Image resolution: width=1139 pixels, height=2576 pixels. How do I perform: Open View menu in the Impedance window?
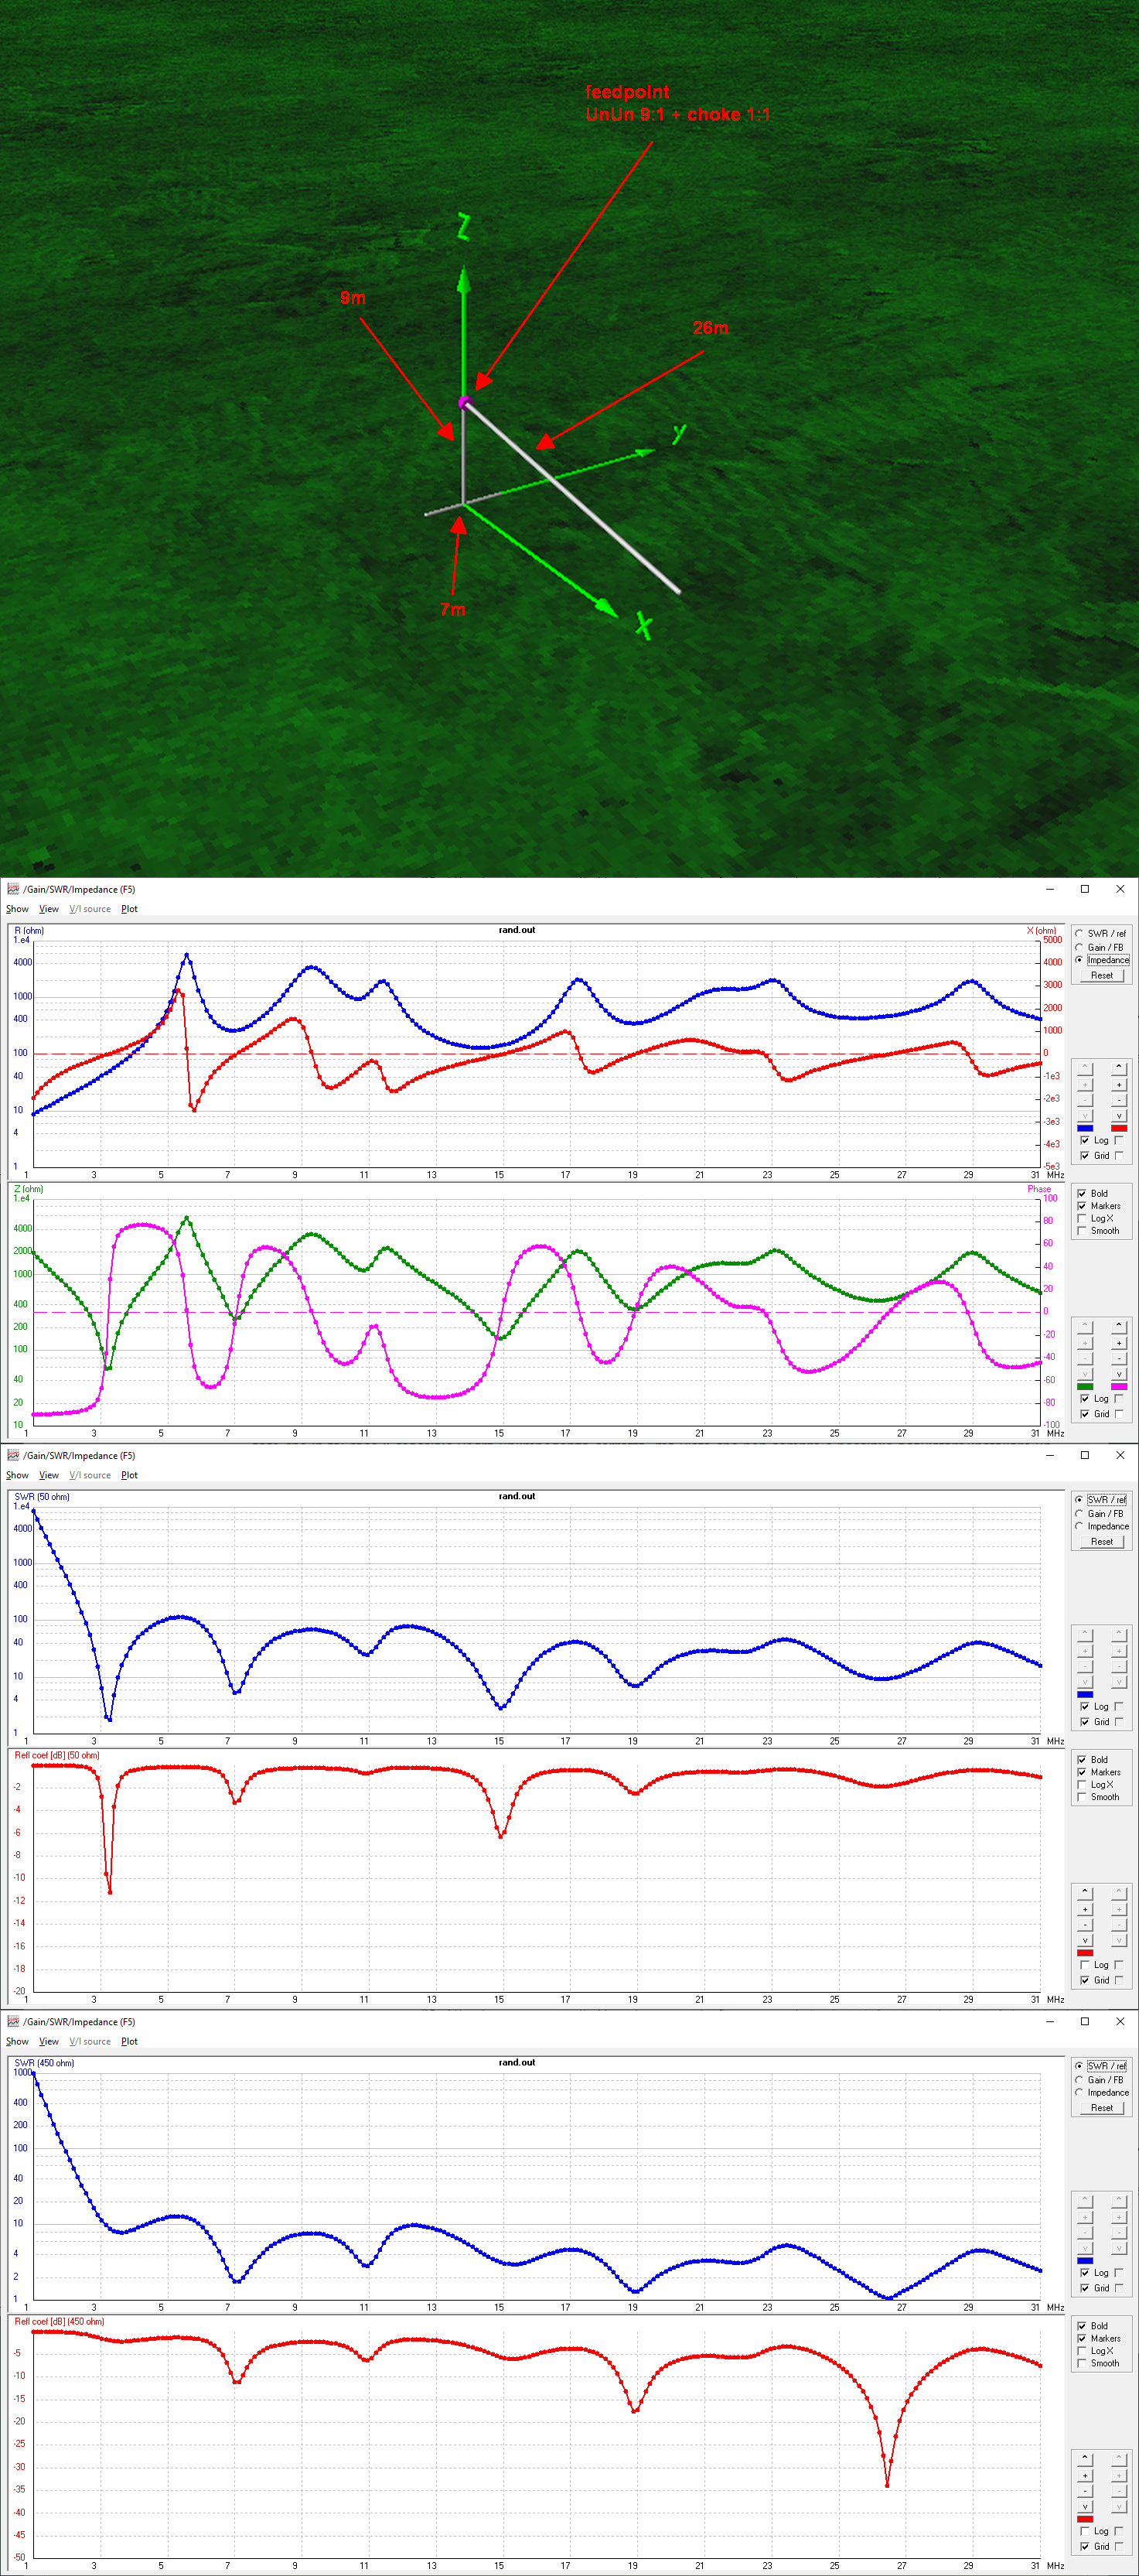pyautogui.click(x=48, y=909)
